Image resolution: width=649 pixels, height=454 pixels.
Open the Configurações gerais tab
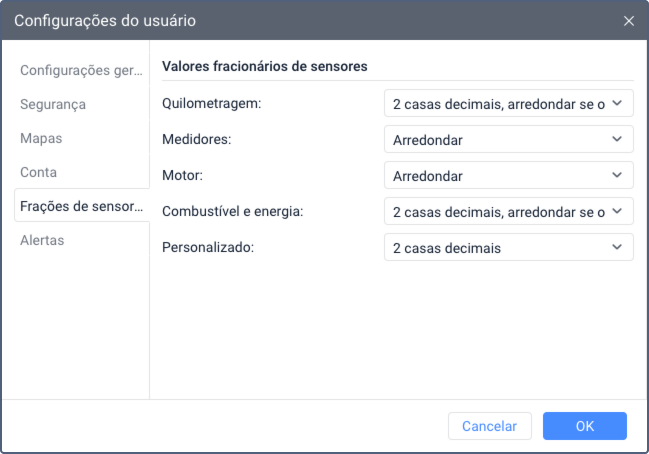pos(80,70)
